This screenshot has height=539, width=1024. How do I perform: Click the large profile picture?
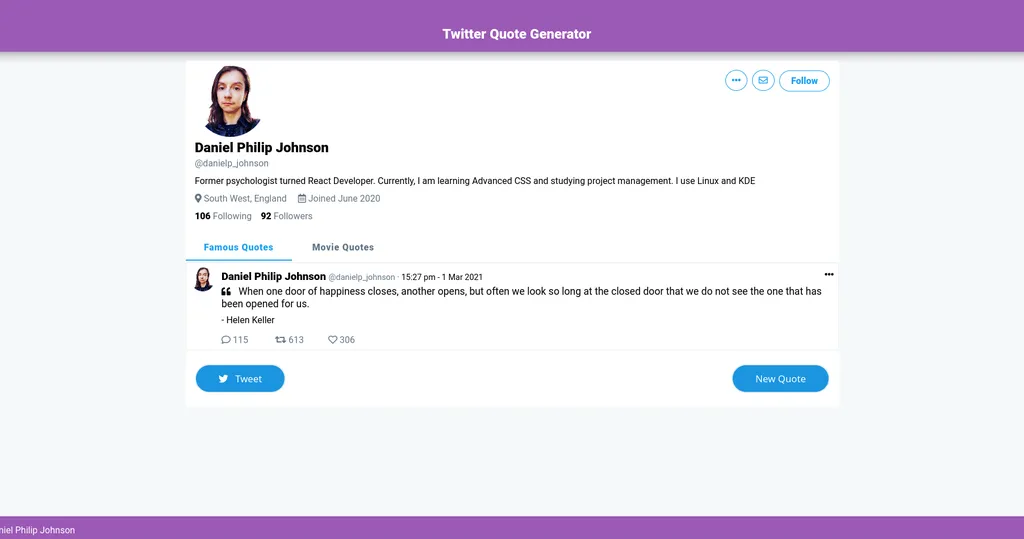pos(232,101)
